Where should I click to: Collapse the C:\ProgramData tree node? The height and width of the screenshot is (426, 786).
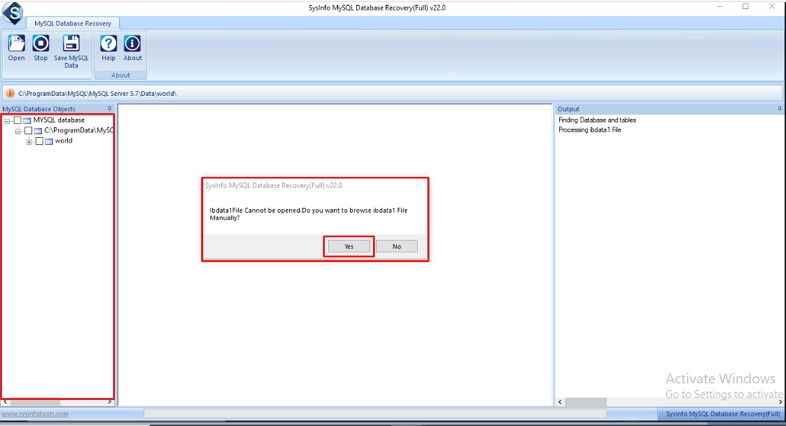tap(18, 131)
